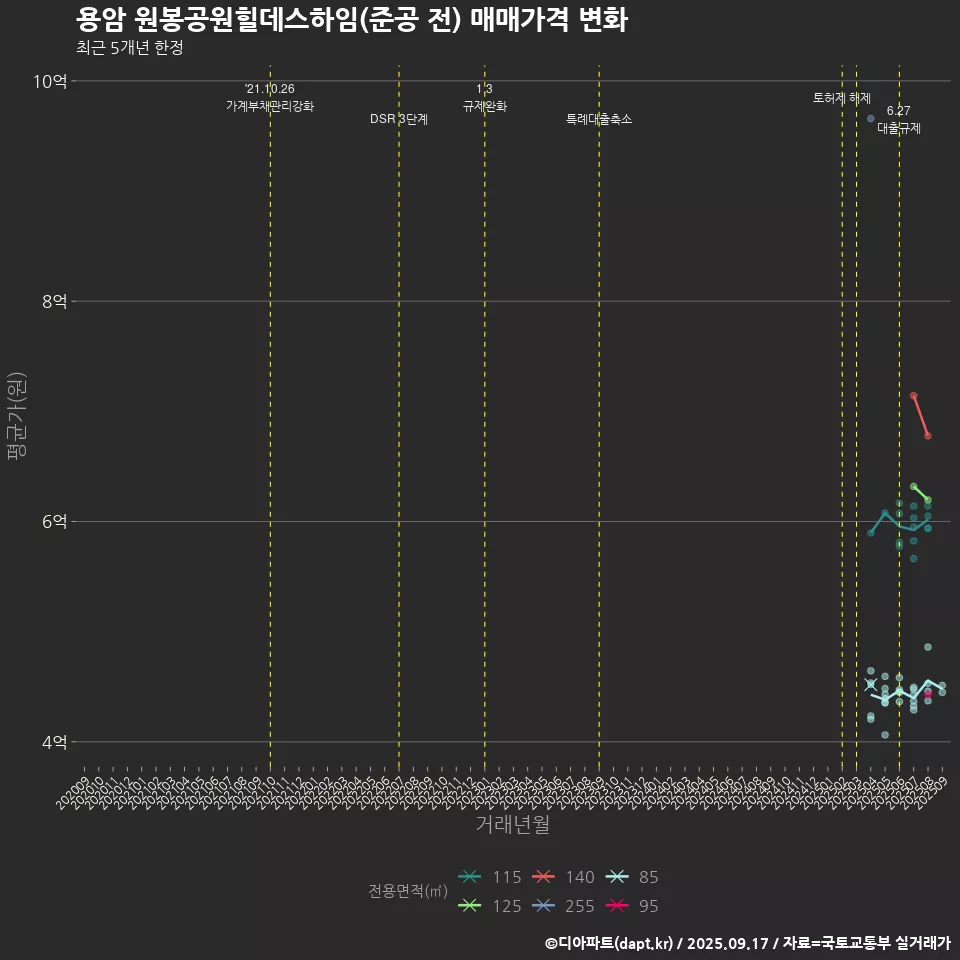Viewport: 960px width, 960px height.
Task: Select the '140' legend number label
Action: [x=580, y=877]
